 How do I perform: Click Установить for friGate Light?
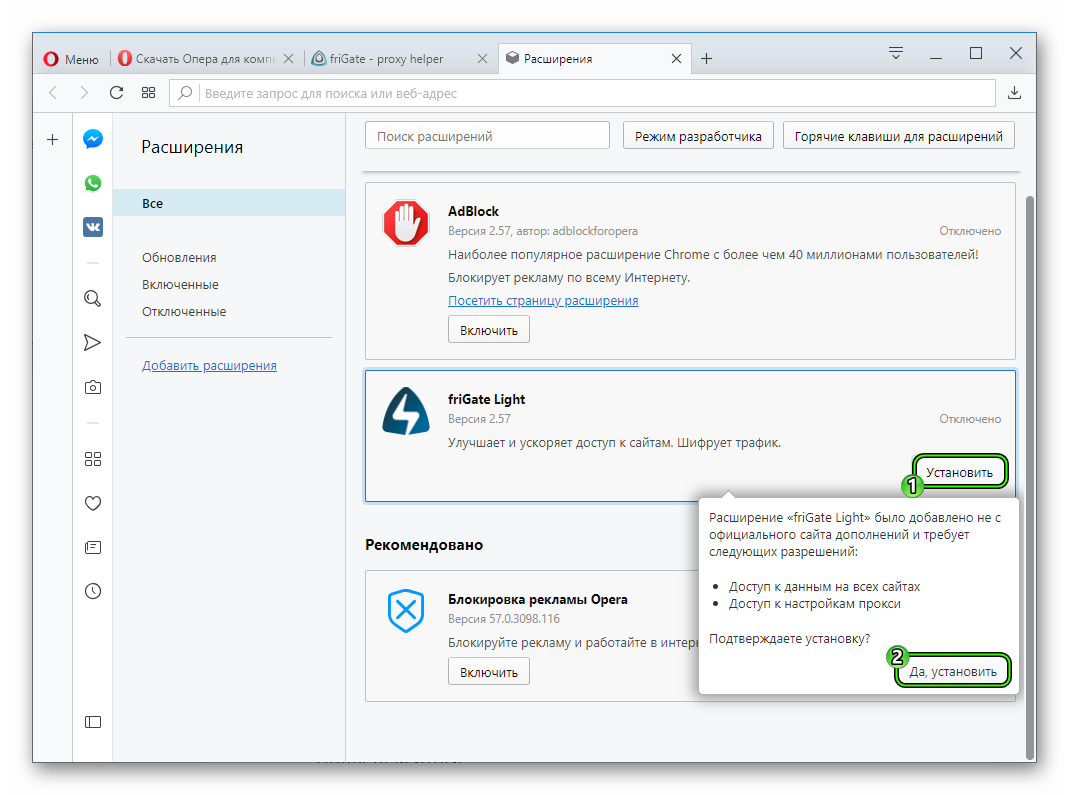point(959,472)
